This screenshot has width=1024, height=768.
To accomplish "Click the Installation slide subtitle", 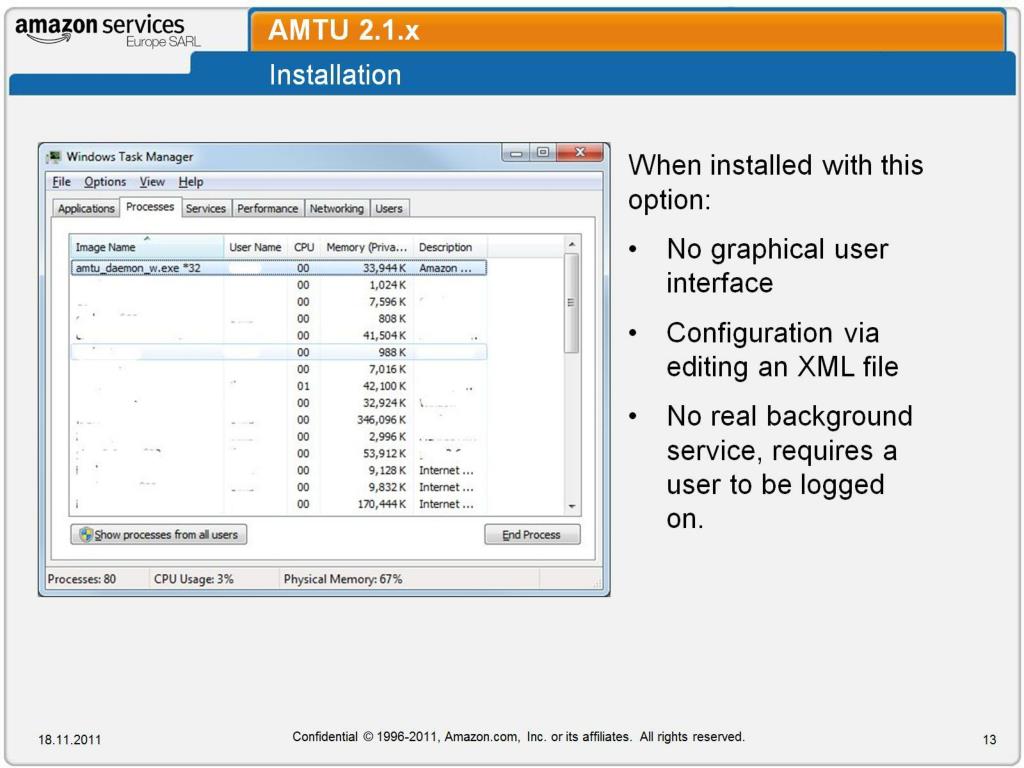I will (x=335, y=74).
